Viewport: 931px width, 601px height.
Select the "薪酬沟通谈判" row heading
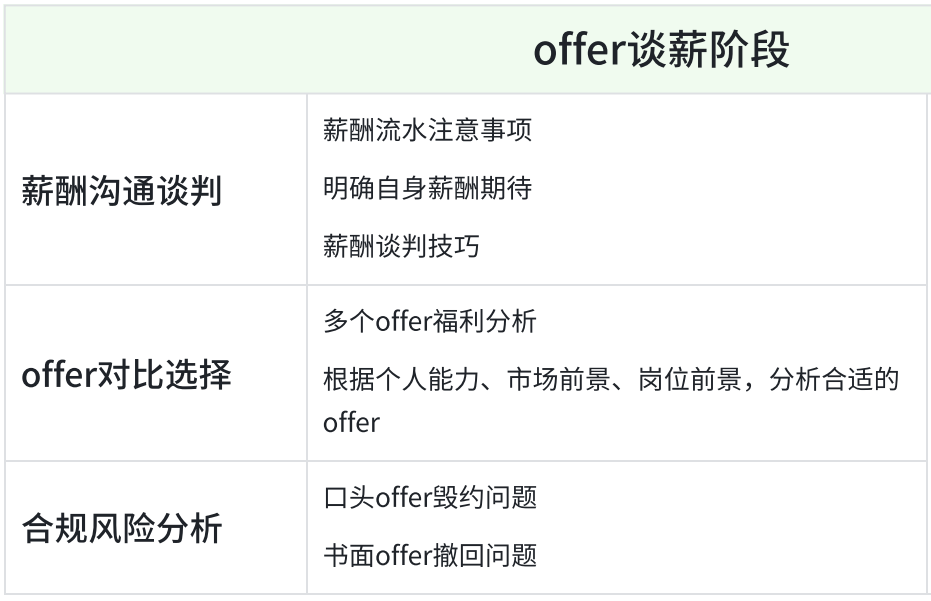[x=121, y=190]
